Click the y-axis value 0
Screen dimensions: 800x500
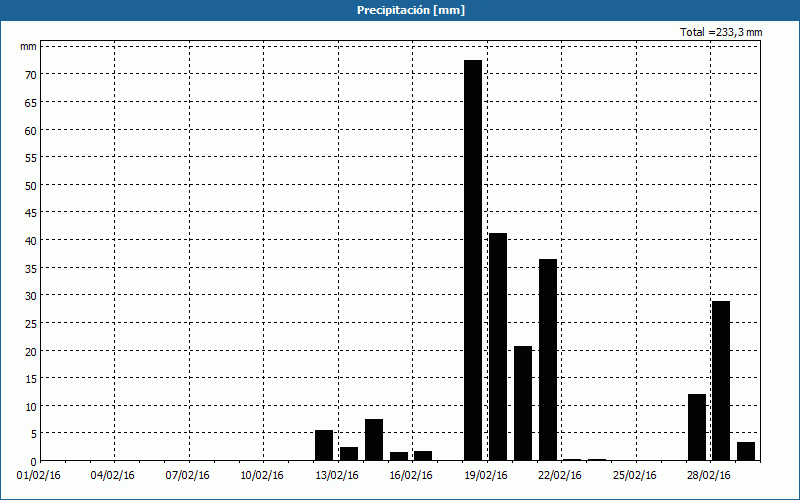[34, 462]
